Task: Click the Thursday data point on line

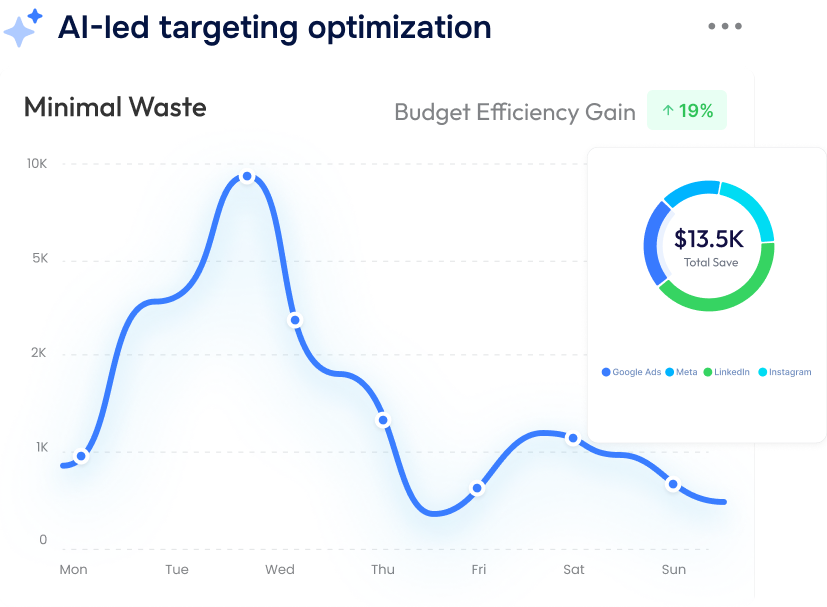Action: (x=382, y=420)
